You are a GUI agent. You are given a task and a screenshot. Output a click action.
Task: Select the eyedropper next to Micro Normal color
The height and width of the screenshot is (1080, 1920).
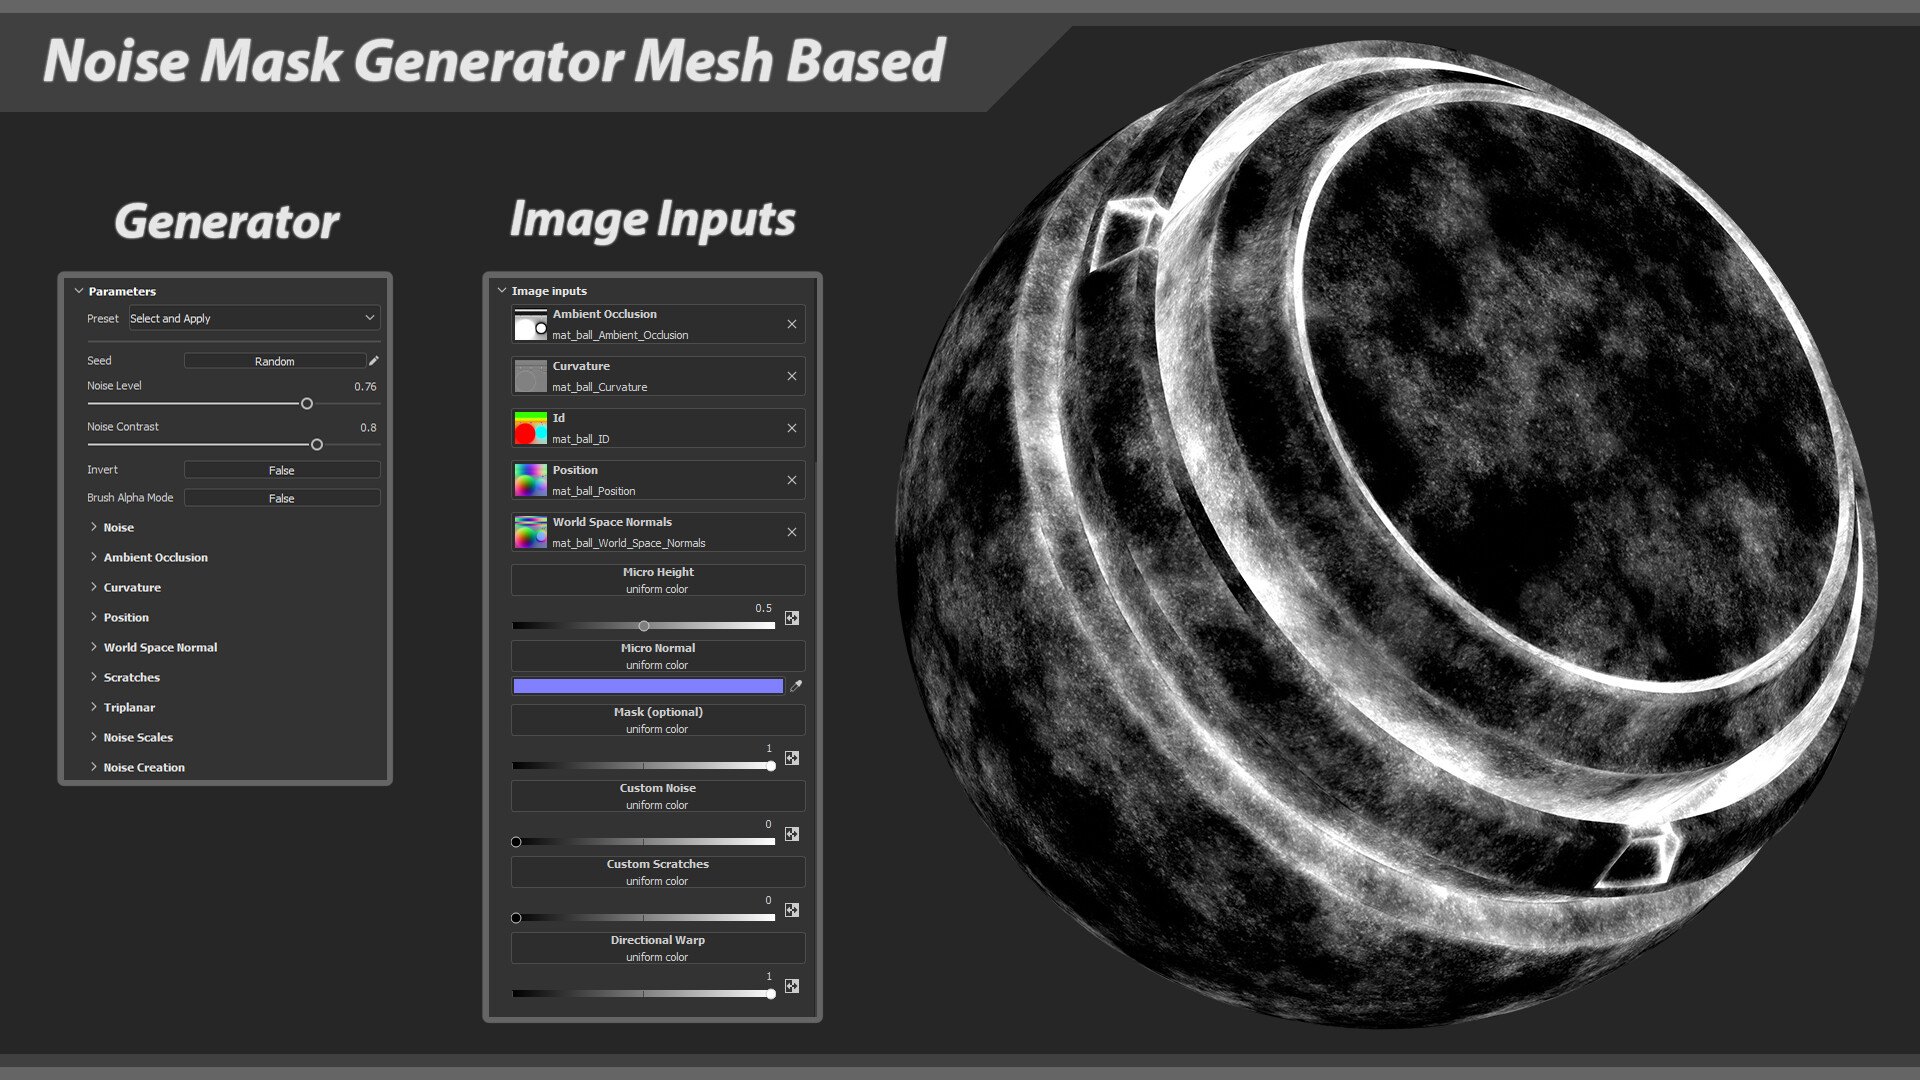pos(795,686)
